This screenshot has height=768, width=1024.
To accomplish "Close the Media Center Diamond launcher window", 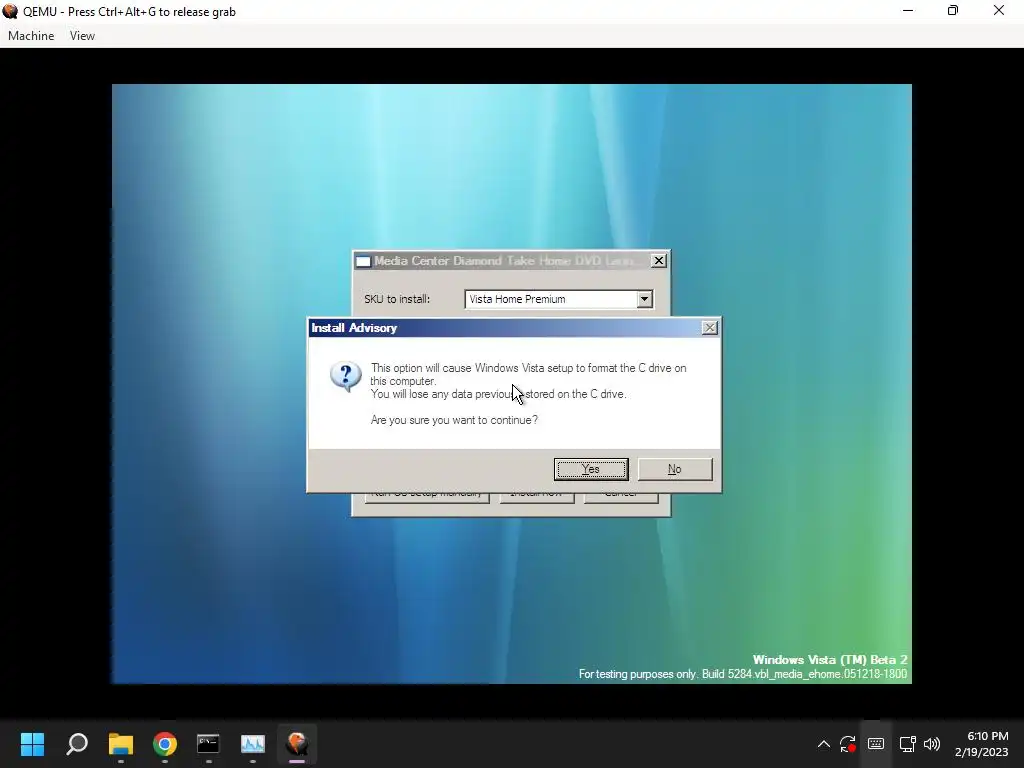I will tap(659, 261).
